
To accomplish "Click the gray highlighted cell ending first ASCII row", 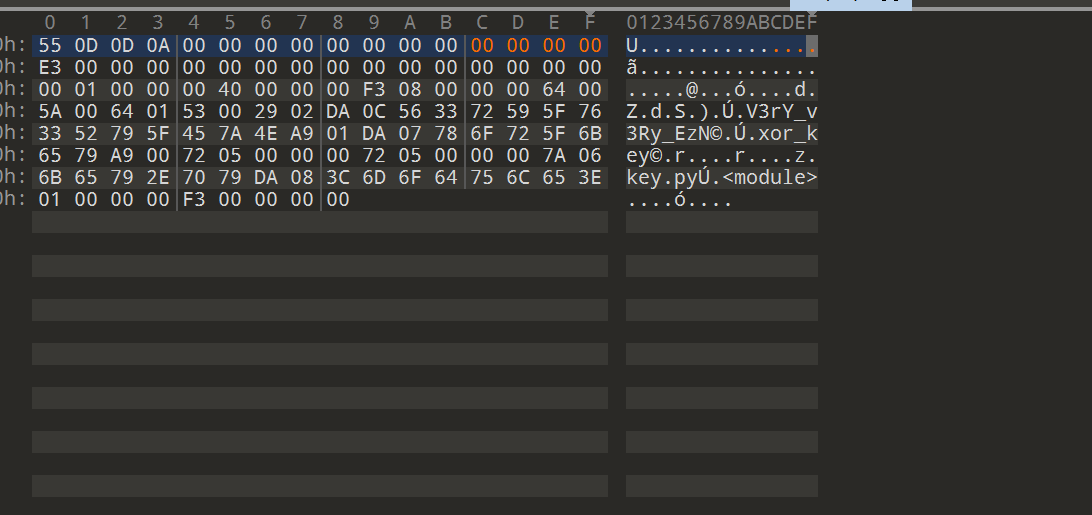I will (x=811, y=46).
